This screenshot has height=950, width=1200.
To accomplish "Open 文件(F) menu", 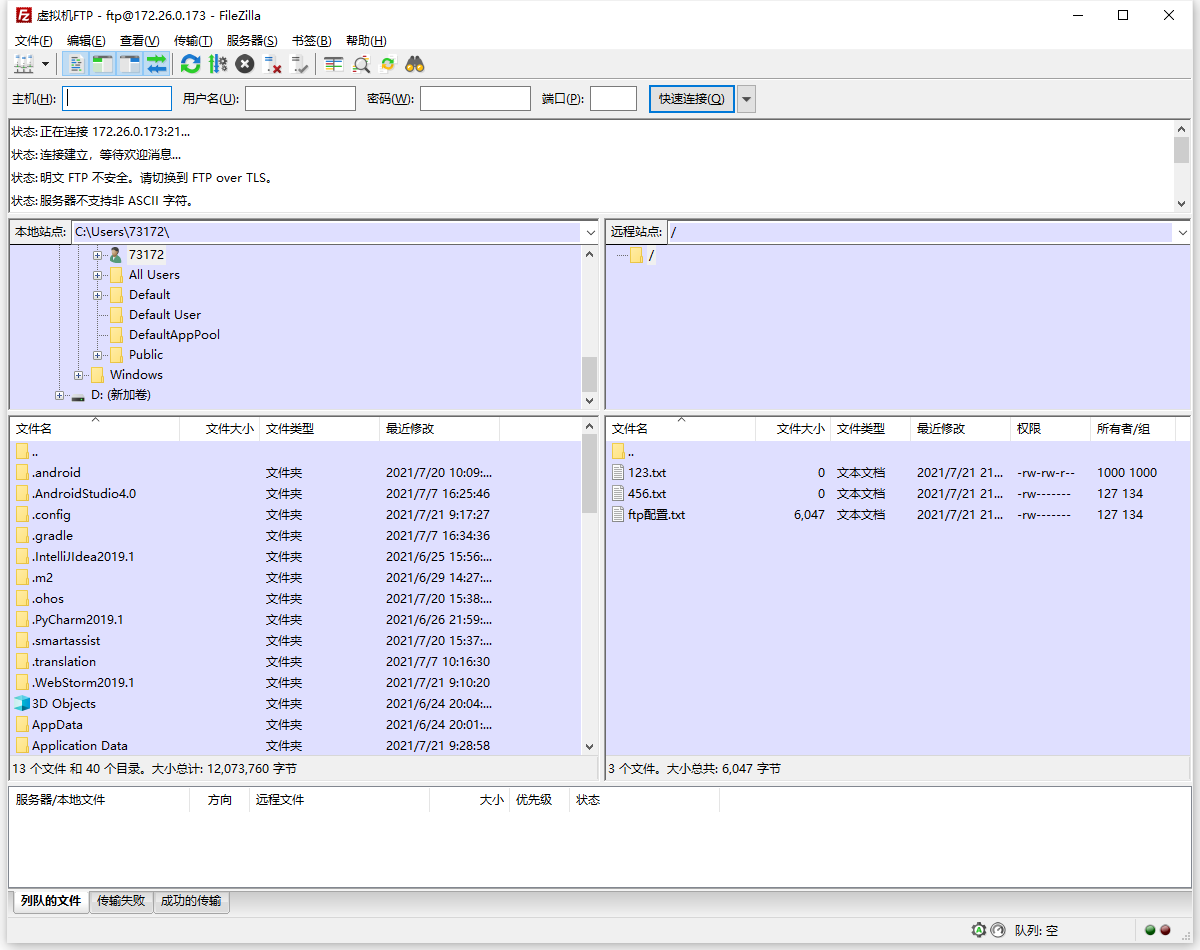I will (34, 40).
